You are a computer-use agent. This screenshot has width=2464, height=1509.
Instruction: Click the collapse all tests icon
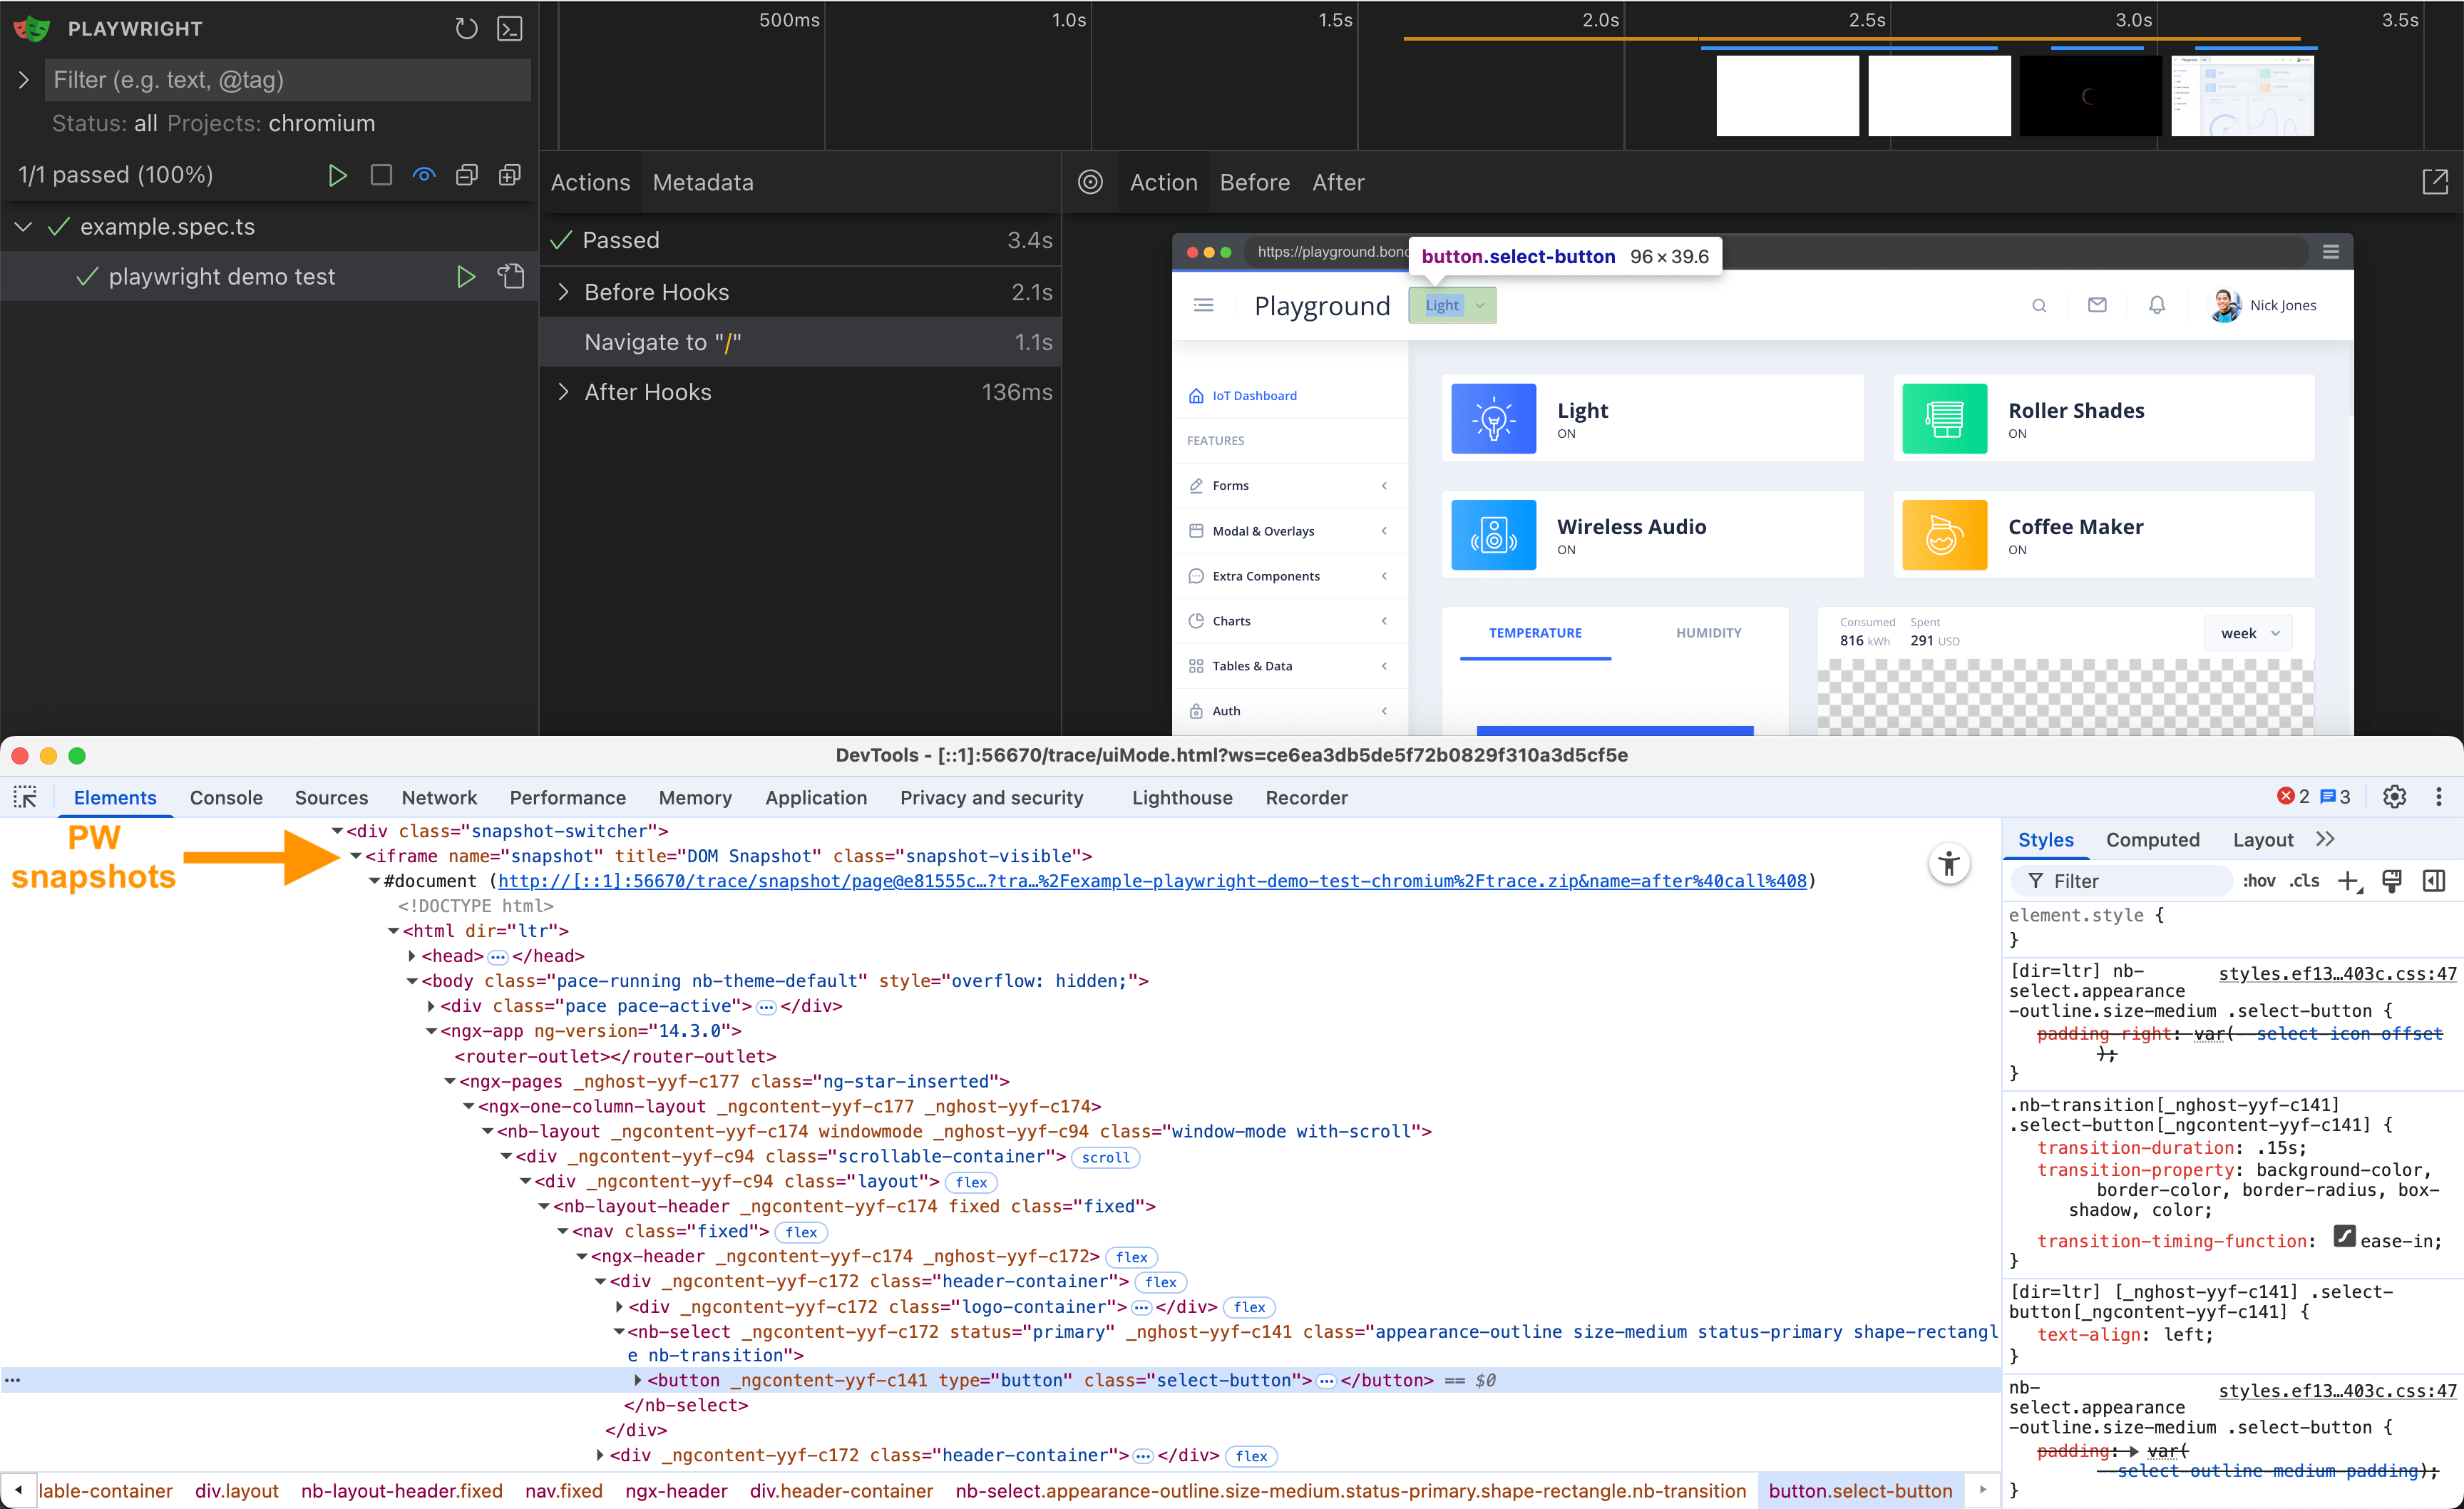click(467, 175)
